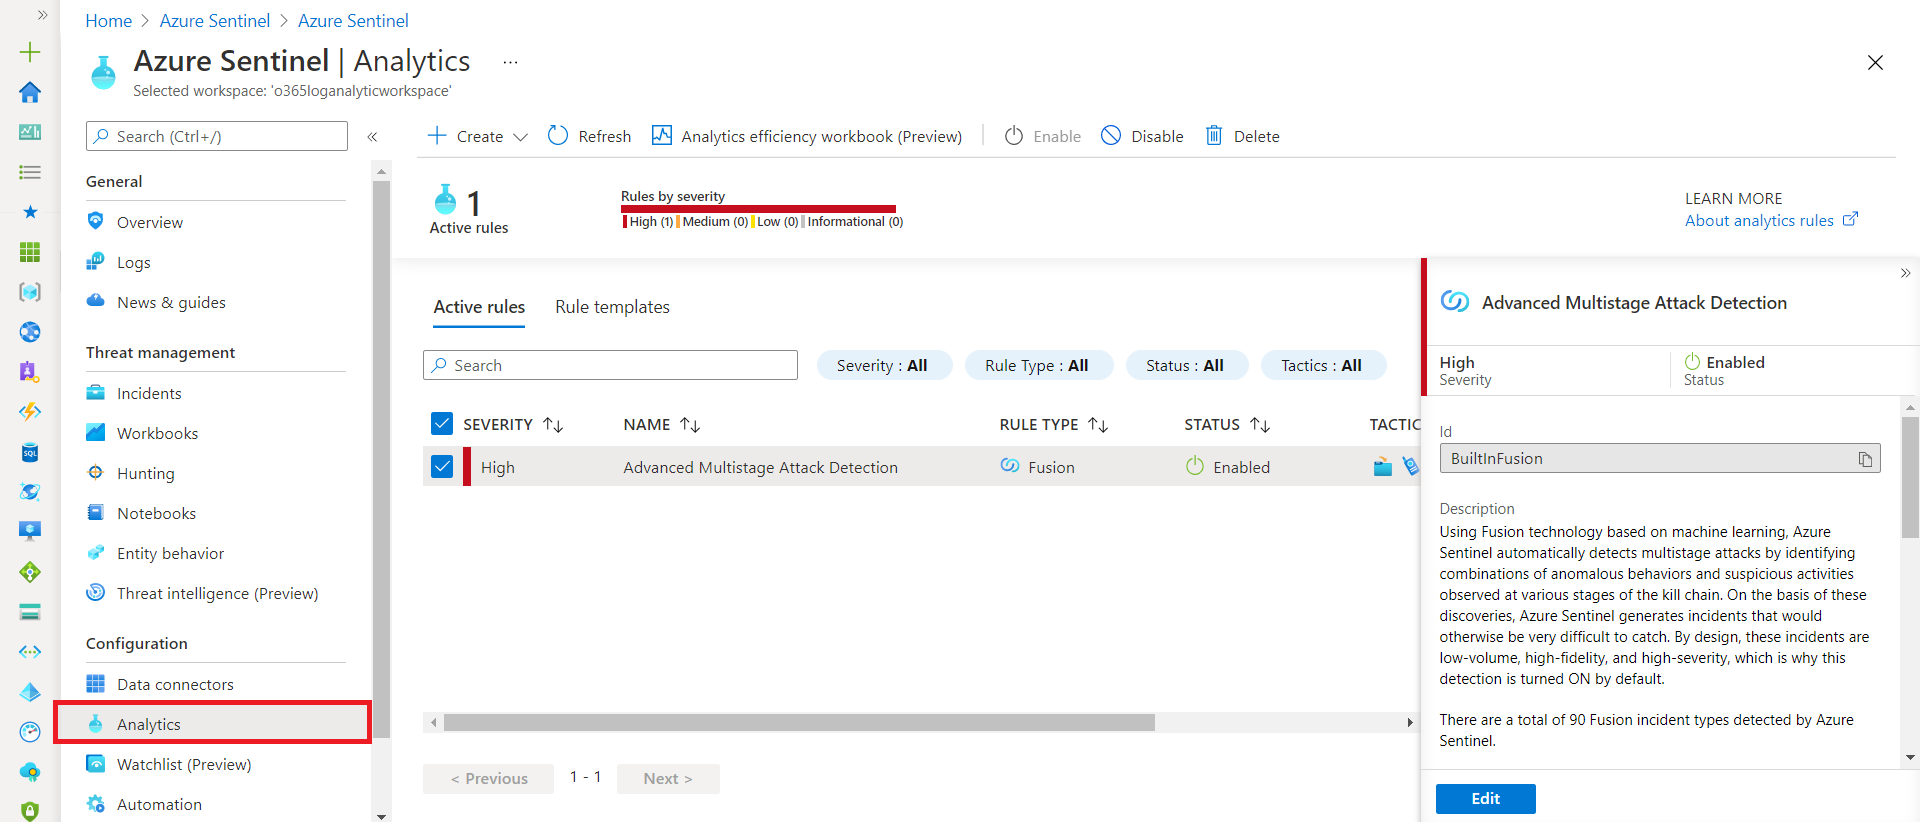Image resolution: width=1920 pixels, height=822 pixels.
Task: Switch to Rule templates tab
Action: click(x=612, y=307)
